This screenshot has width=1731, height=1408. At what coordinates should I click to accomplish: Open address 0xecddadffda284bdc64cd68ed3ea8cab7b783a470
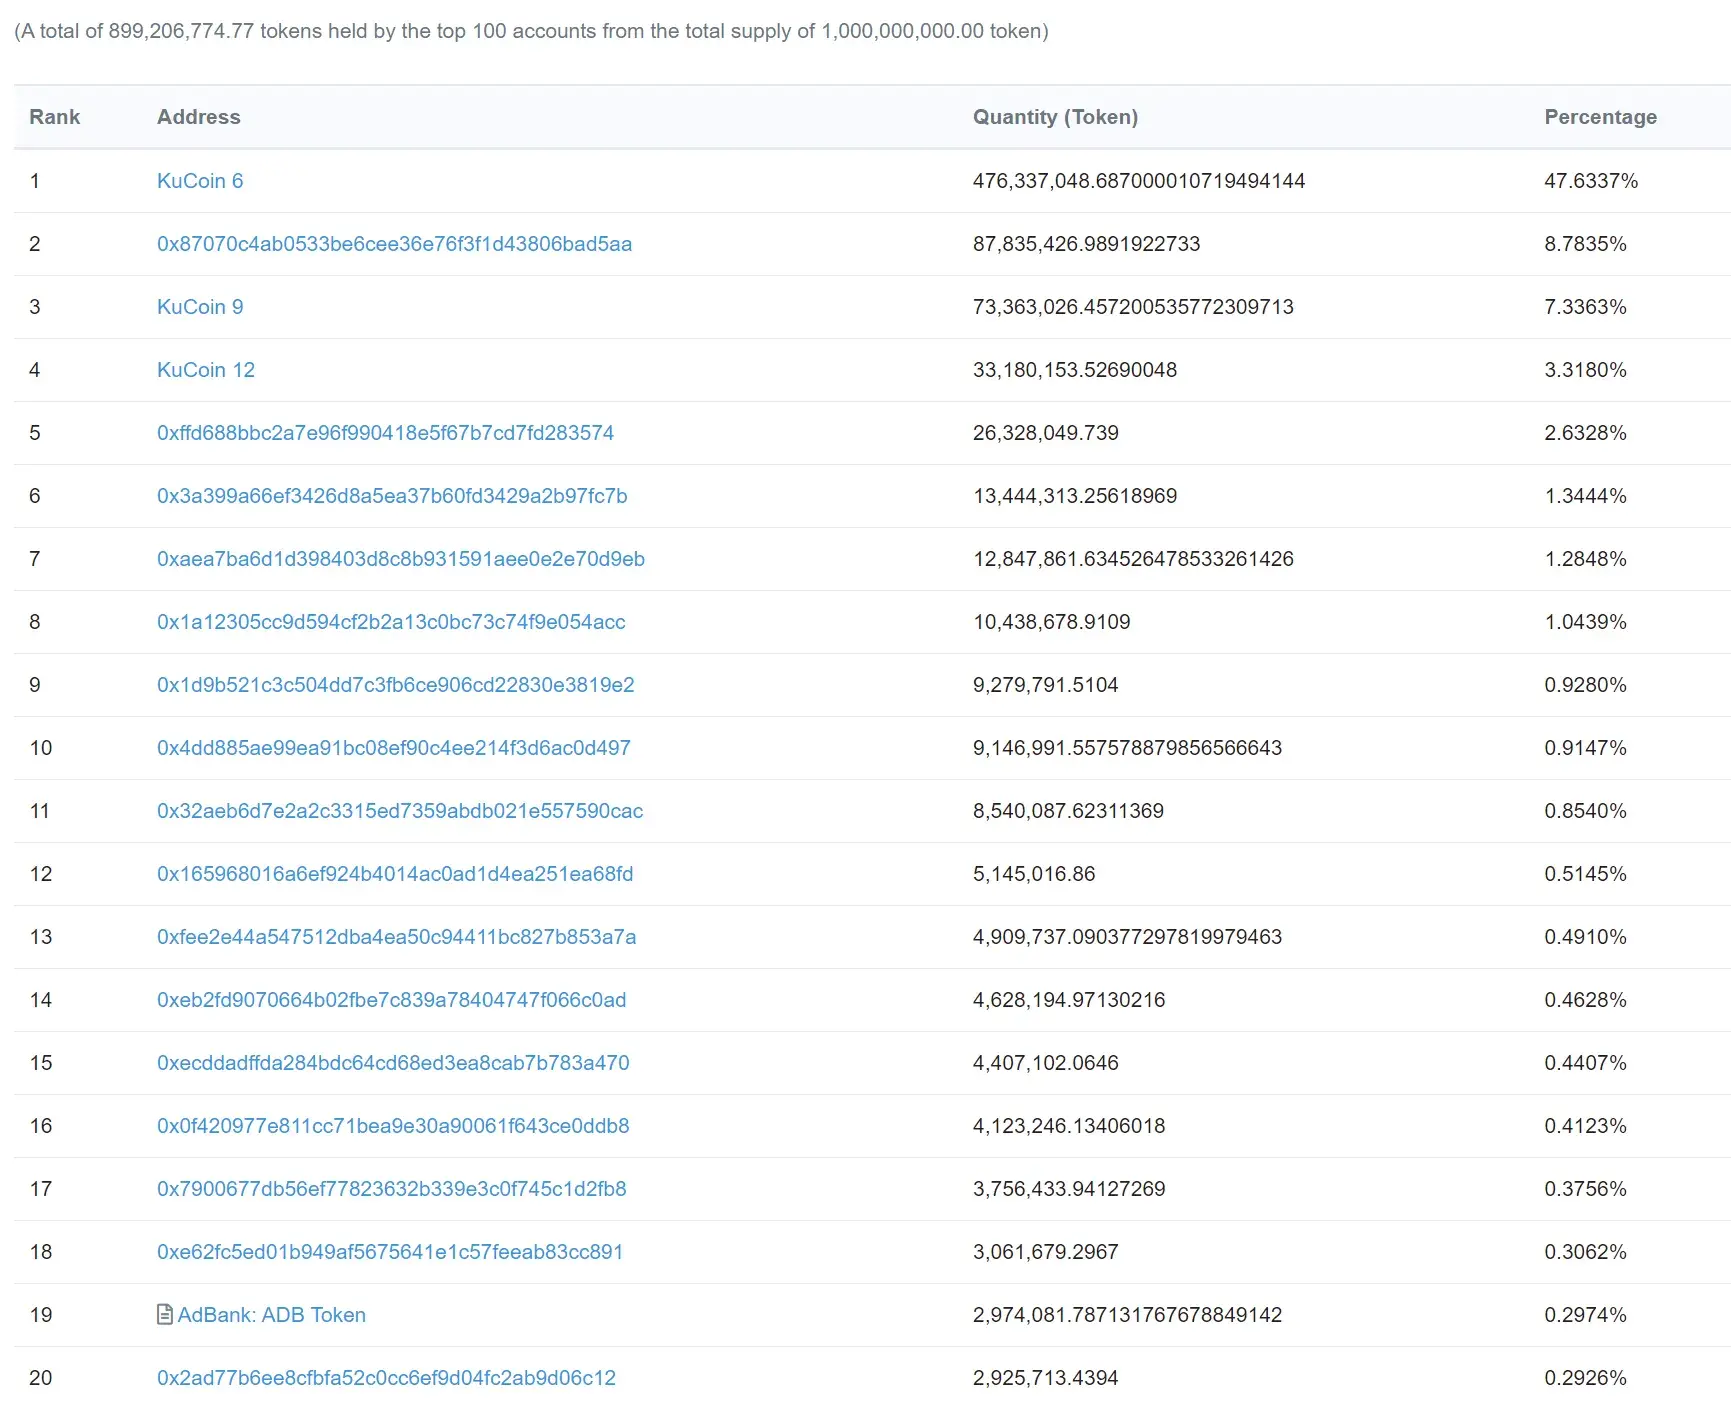[x=393, y=1063]
